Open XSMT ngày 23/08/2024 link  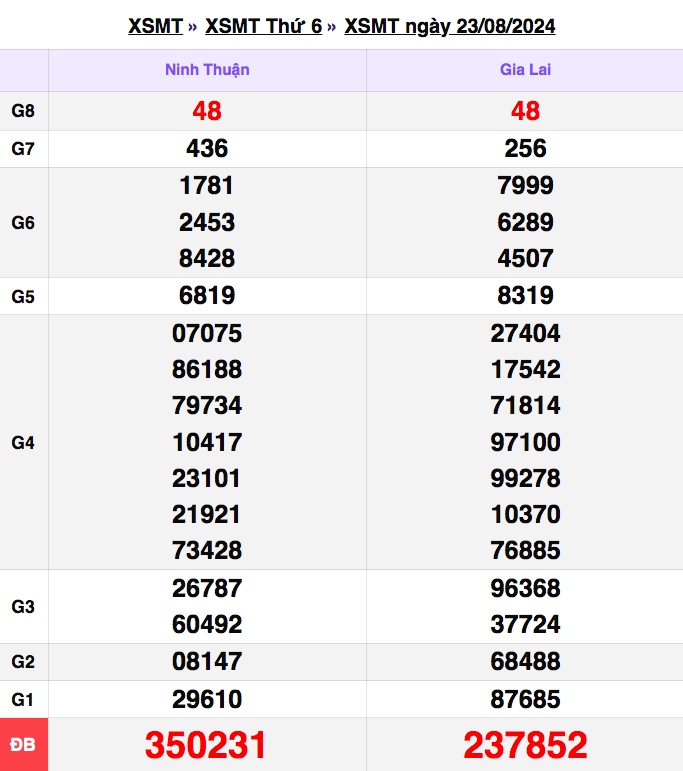450,26
